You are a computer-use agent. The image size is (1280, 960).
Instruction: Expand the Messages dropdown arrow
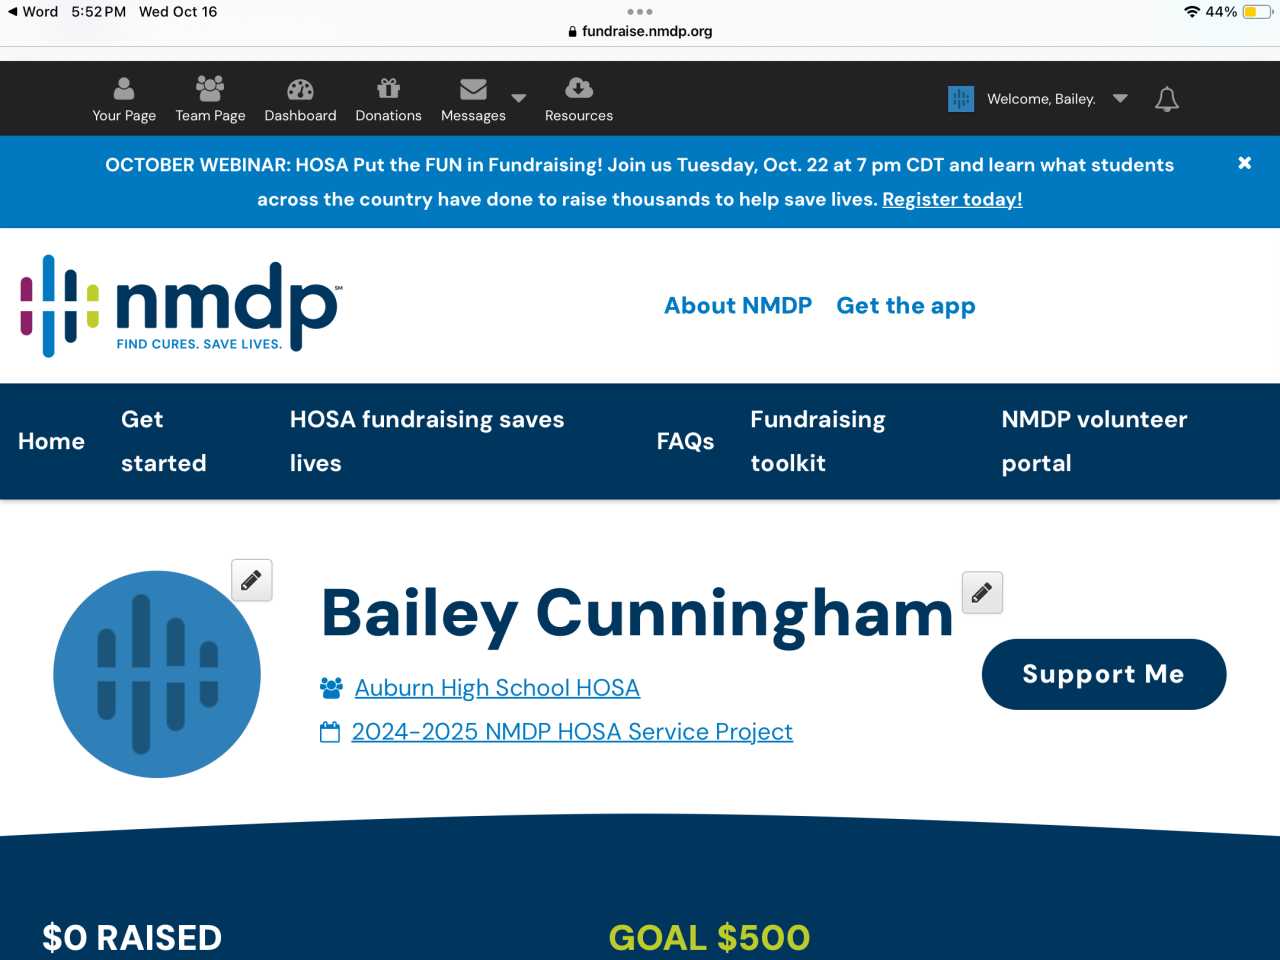(x=519, y=98)
